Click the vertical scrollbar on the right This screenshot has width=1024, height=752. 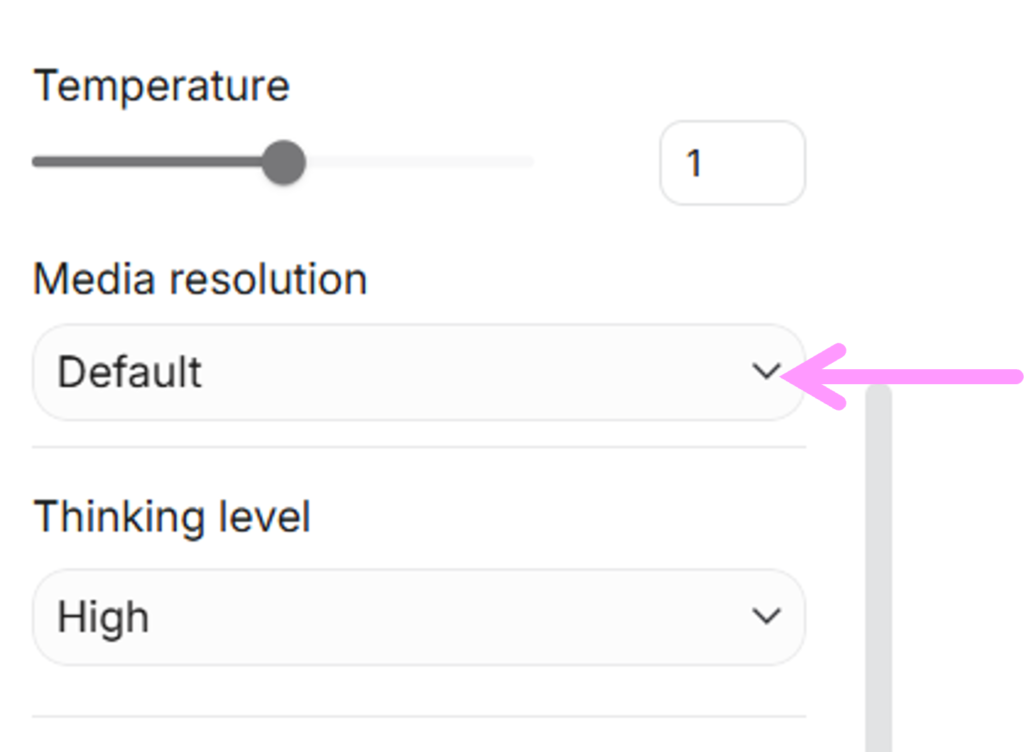pos(879,560)
